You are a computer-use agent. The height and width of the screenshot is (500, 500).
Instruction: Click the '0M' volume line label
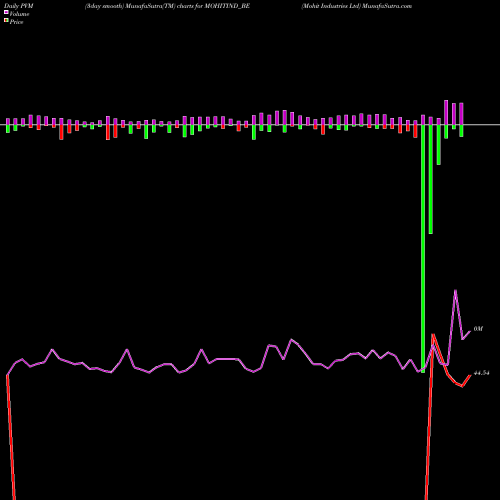[x=478, y=329]
